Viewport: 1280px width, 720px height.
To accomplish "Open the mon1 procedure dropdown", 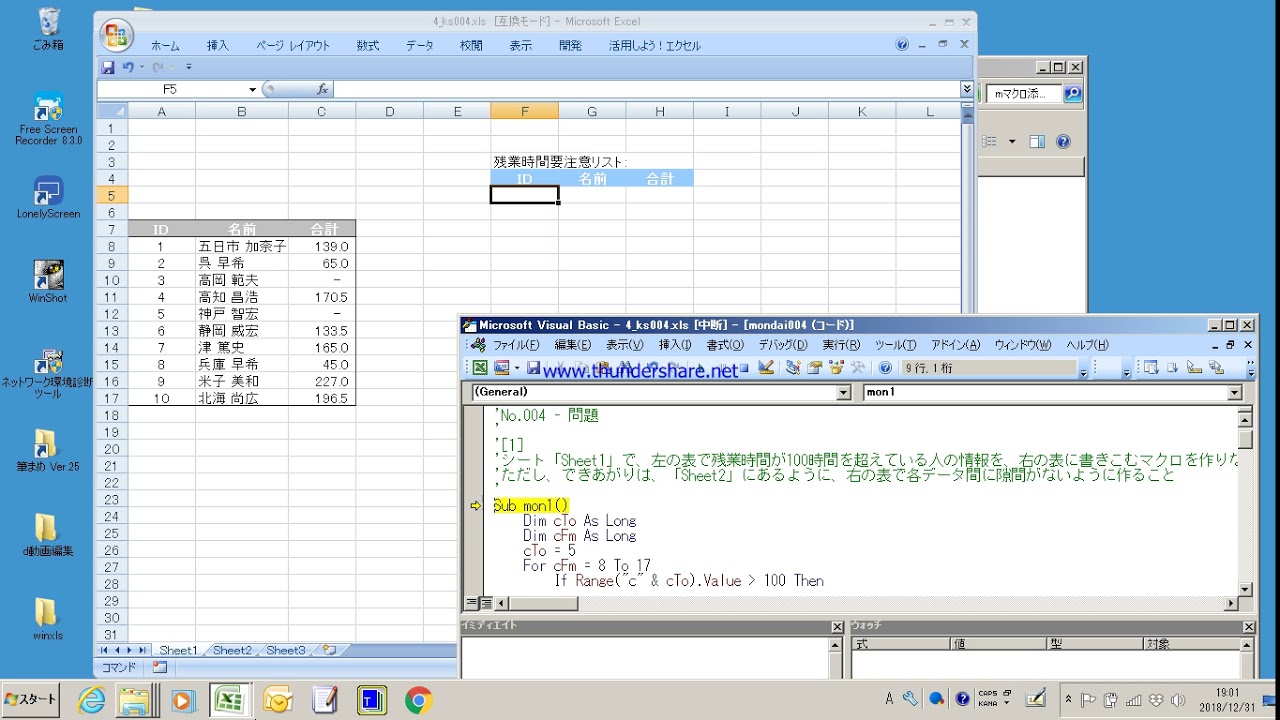I will click(1233, 393).
